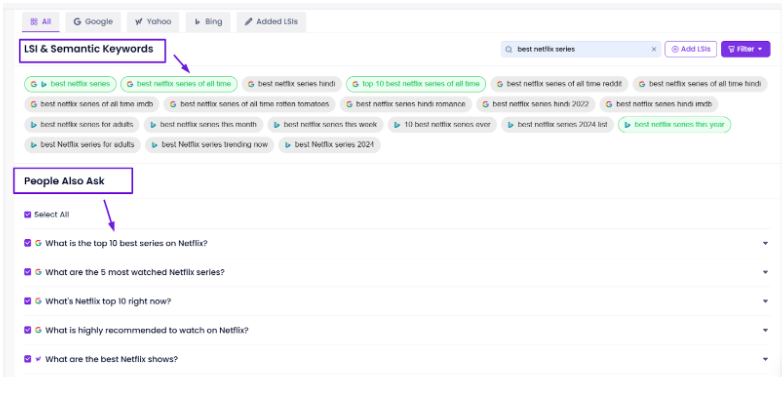Expand What are the 5 most watched answer
Image resolution: width=782 pixels, height=415 pixels.
(x=765, y=272)
